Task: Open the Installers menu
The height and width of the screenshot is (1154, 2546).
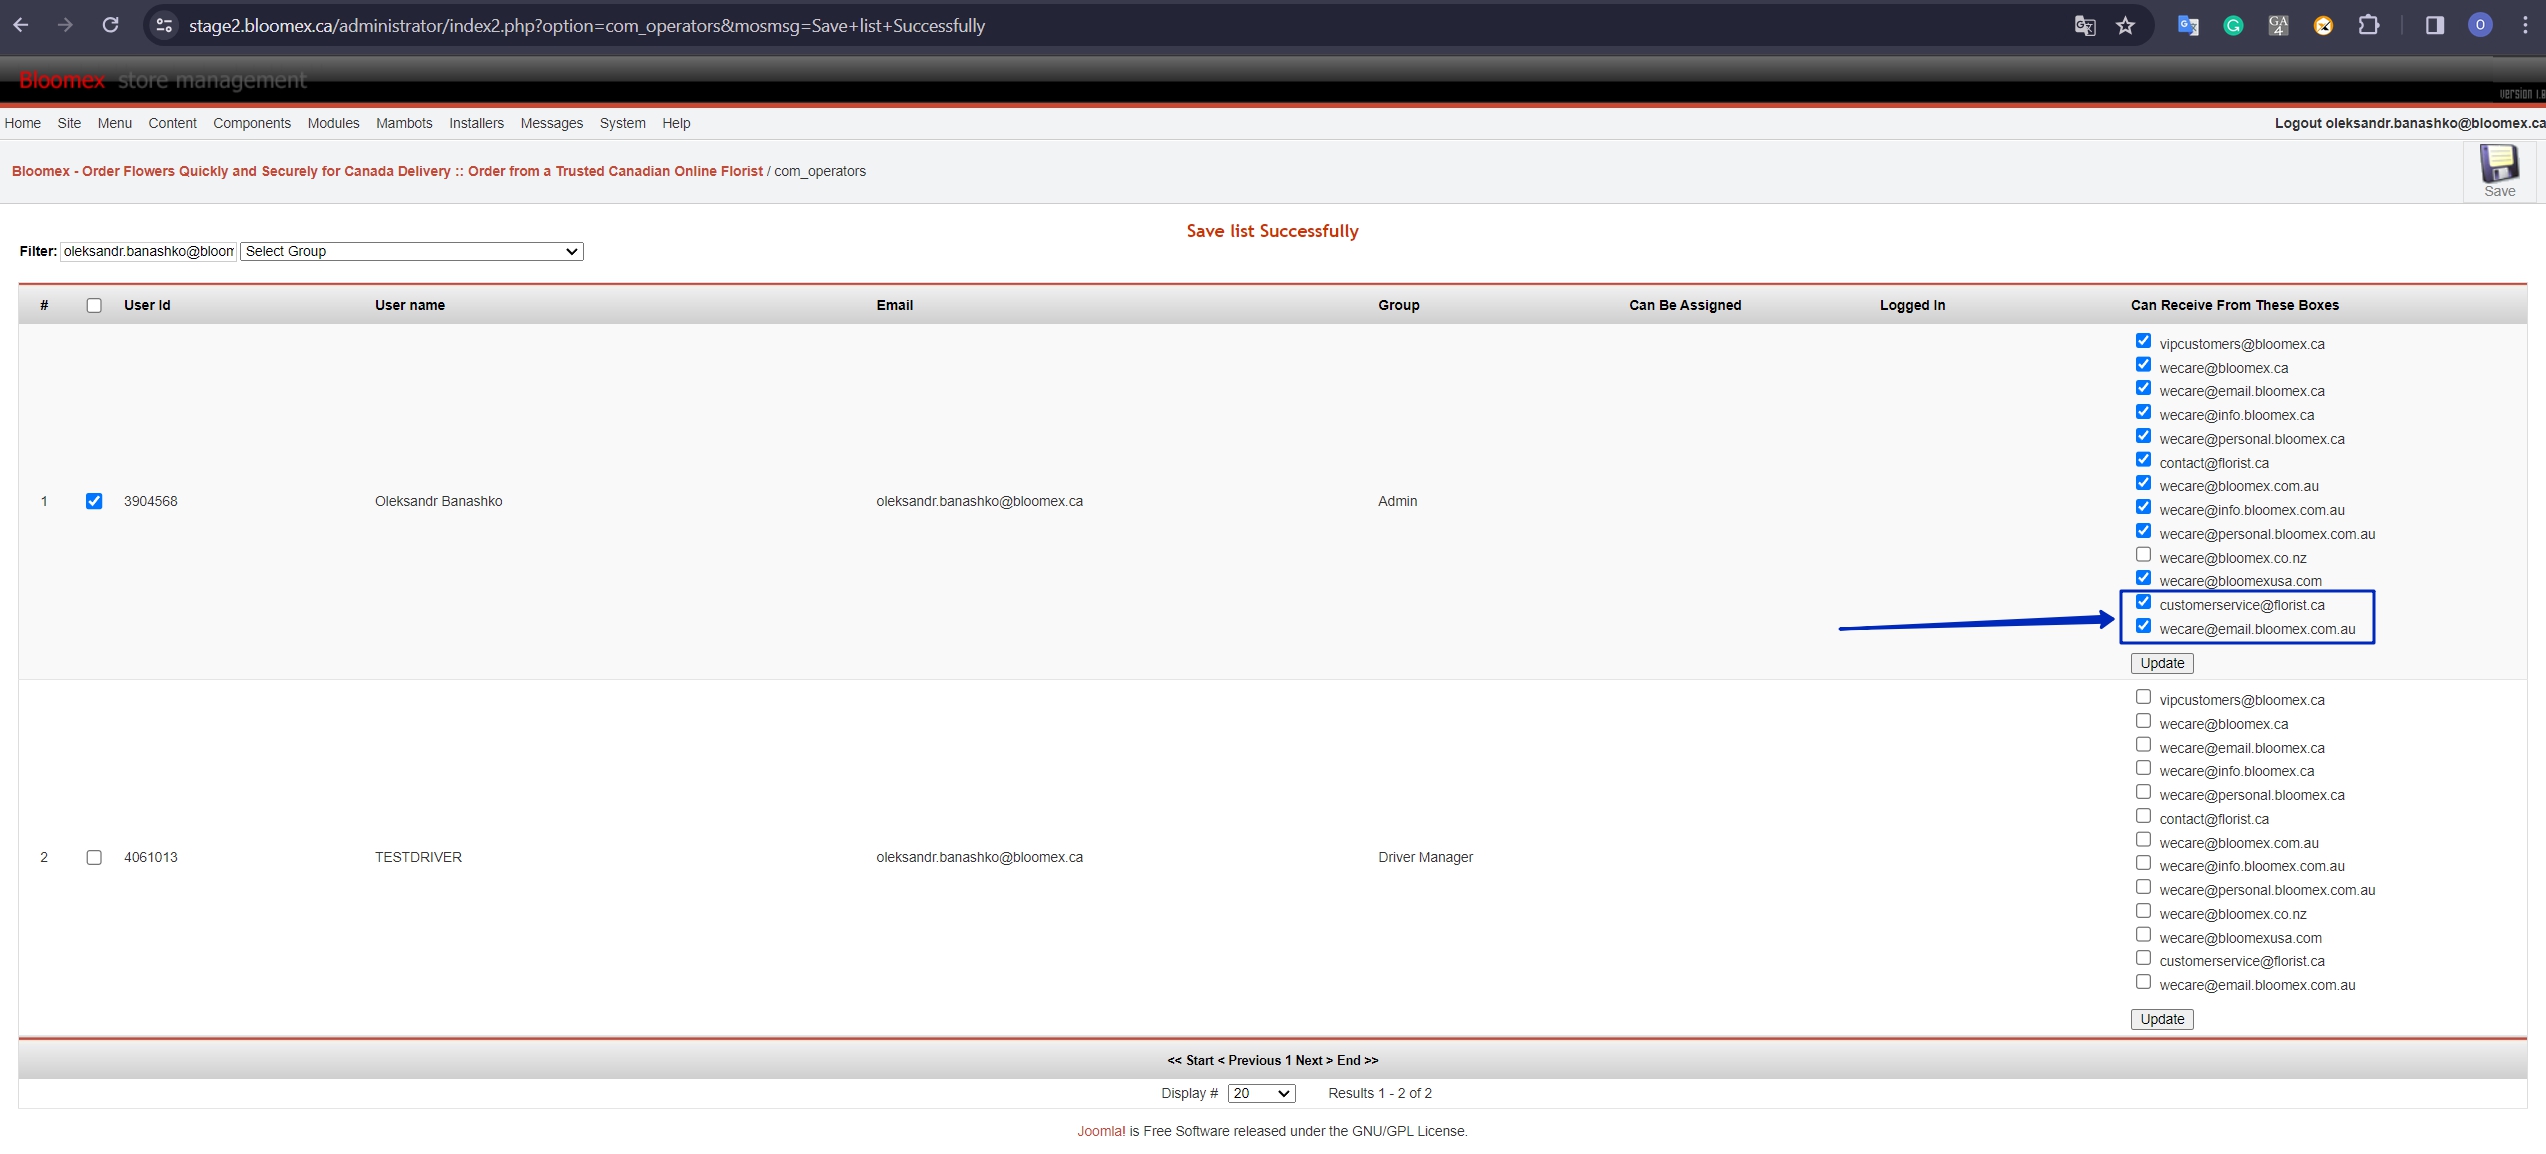Action: (476, 123)
